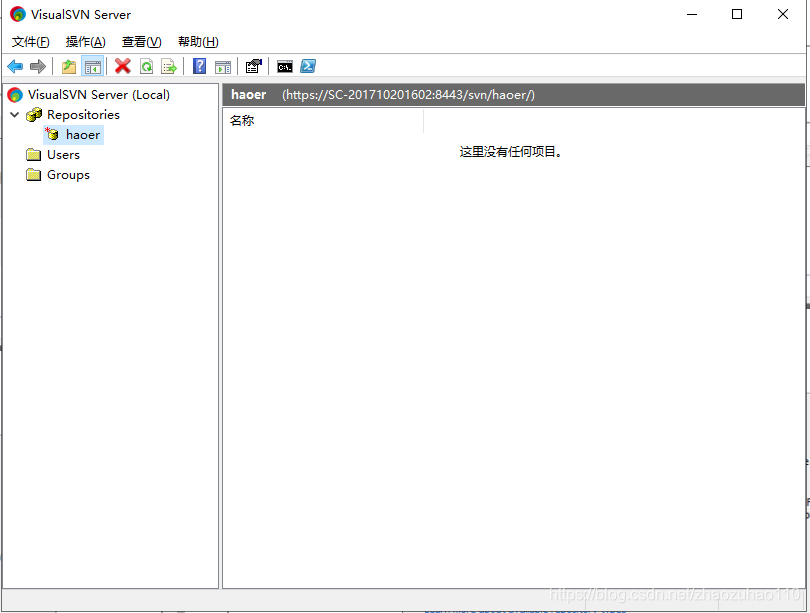Launch the command prompt toolbar icon

coord(285,66)
